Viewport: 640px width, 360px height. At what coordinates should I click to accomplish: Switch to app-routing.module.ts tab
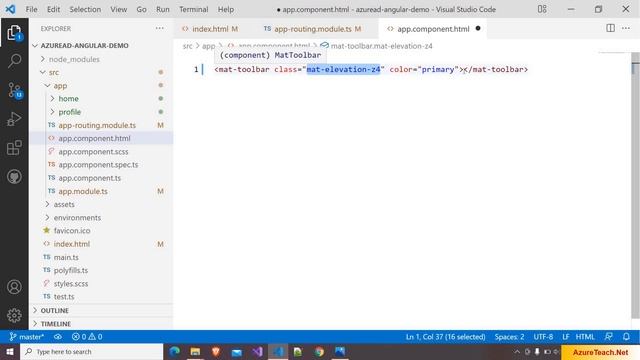pyautogui.click(x=312, y=29)
